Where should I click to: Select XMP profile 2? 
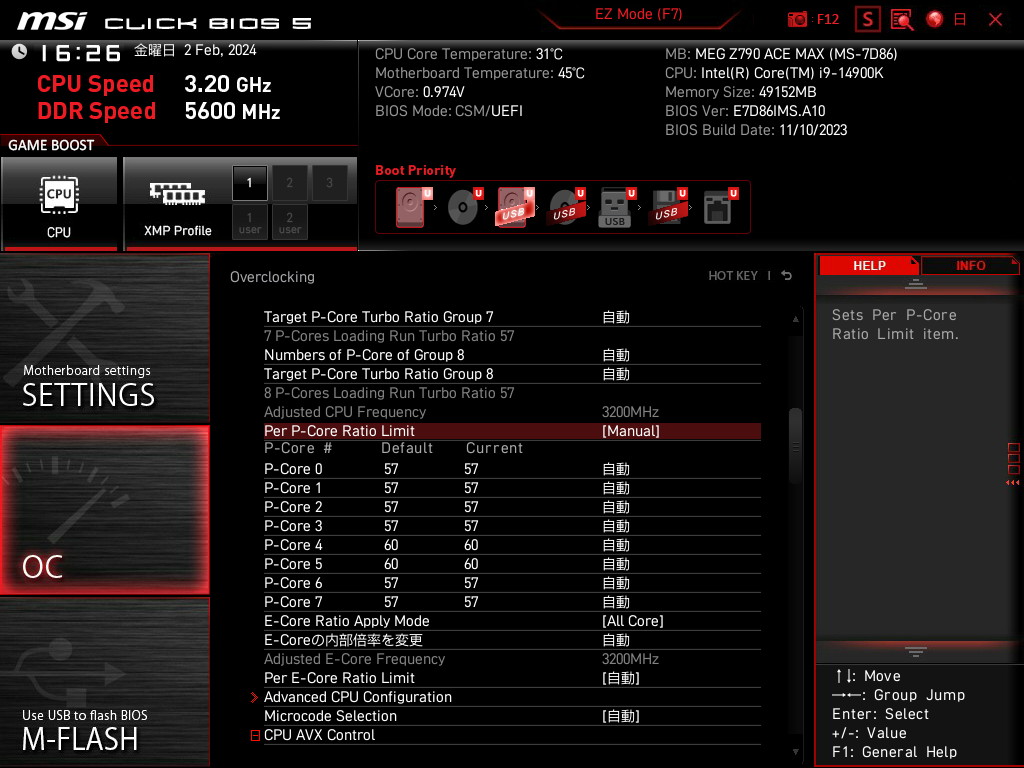click(x=289, y=183)
